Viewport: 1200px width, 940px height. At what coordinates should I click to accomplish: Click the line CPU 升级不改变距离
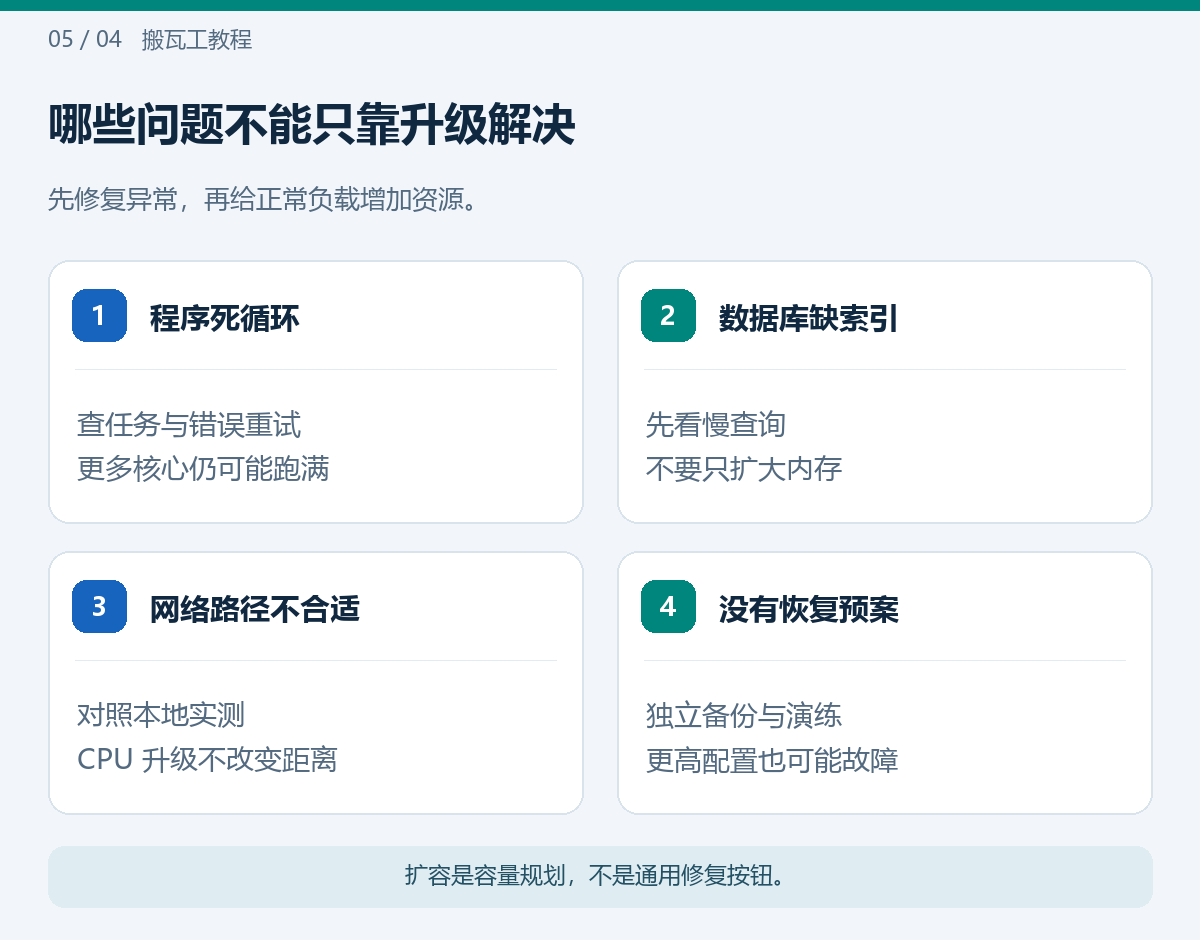[207, 759]
